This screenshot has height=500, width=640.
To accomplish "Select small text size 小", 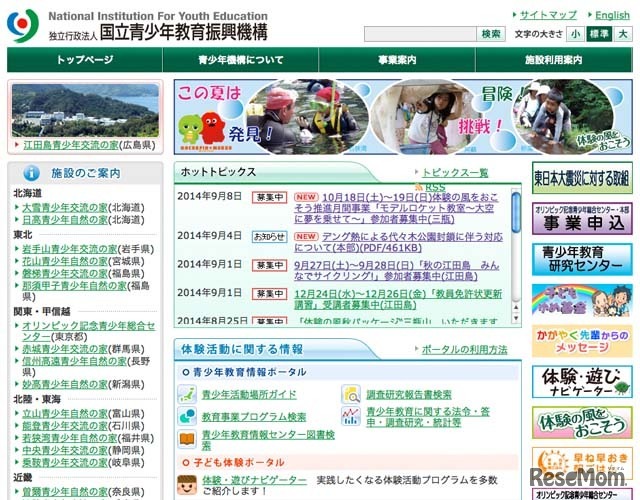I will [575, 34].
